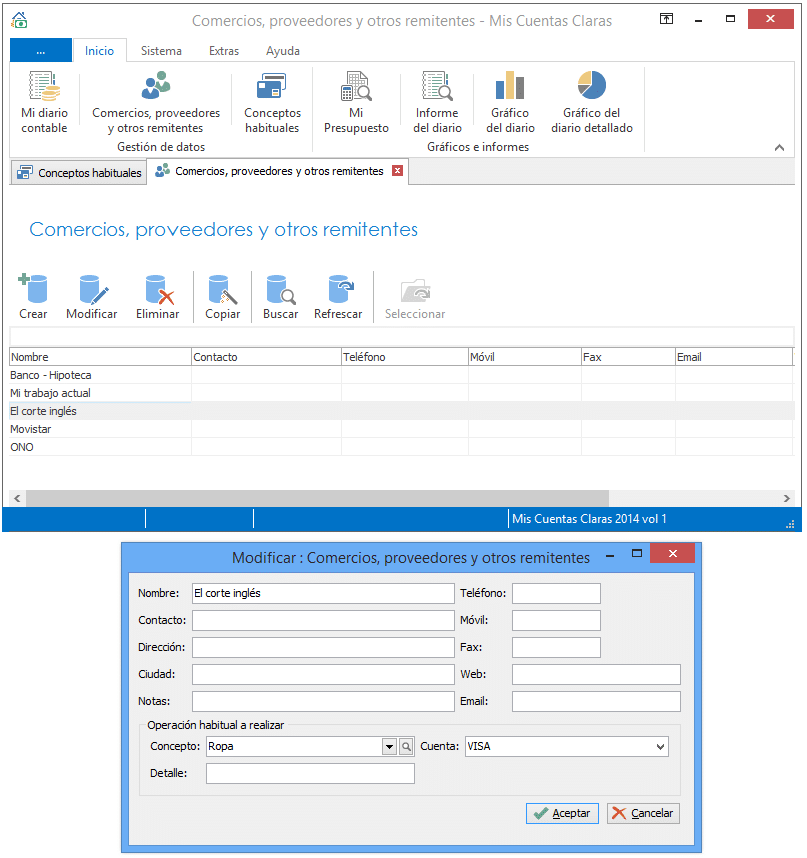The image size is (807, 858).
Task: Click the Notas input field
Action: (x=323, y=701)
